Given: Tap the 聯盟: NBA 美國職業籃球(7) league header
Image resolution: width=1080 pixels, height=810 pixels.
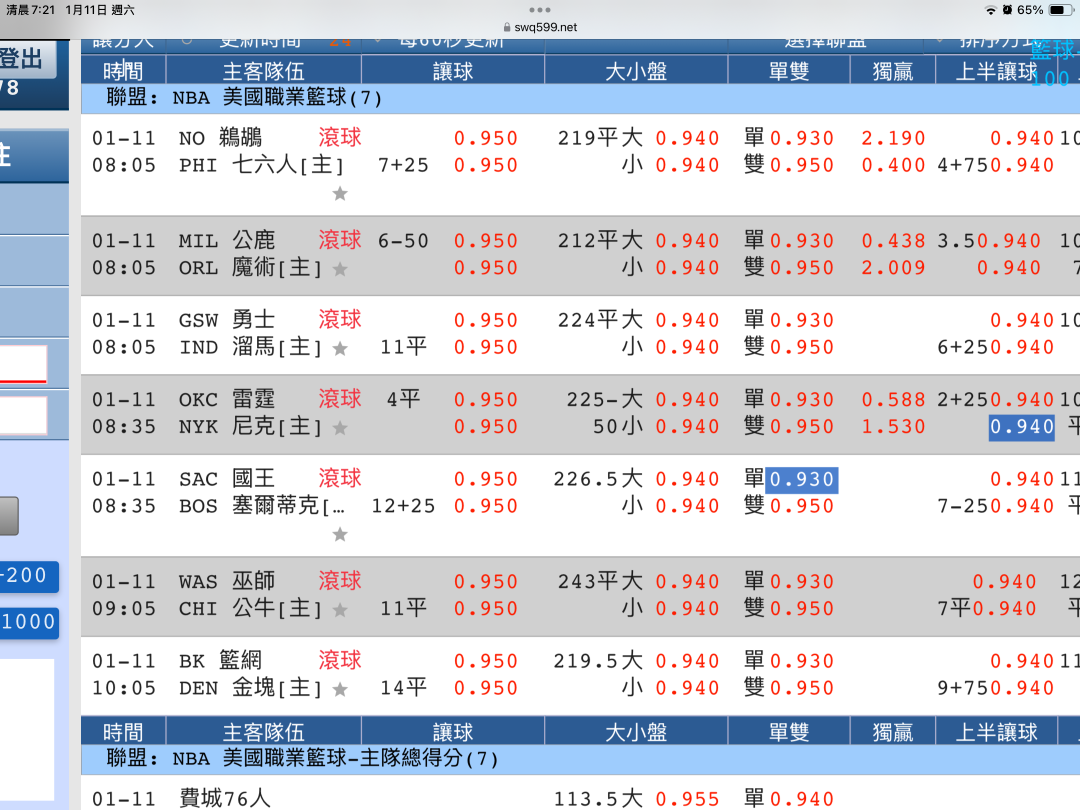Looking at the screenshot, I should click(x=580, y=98).
